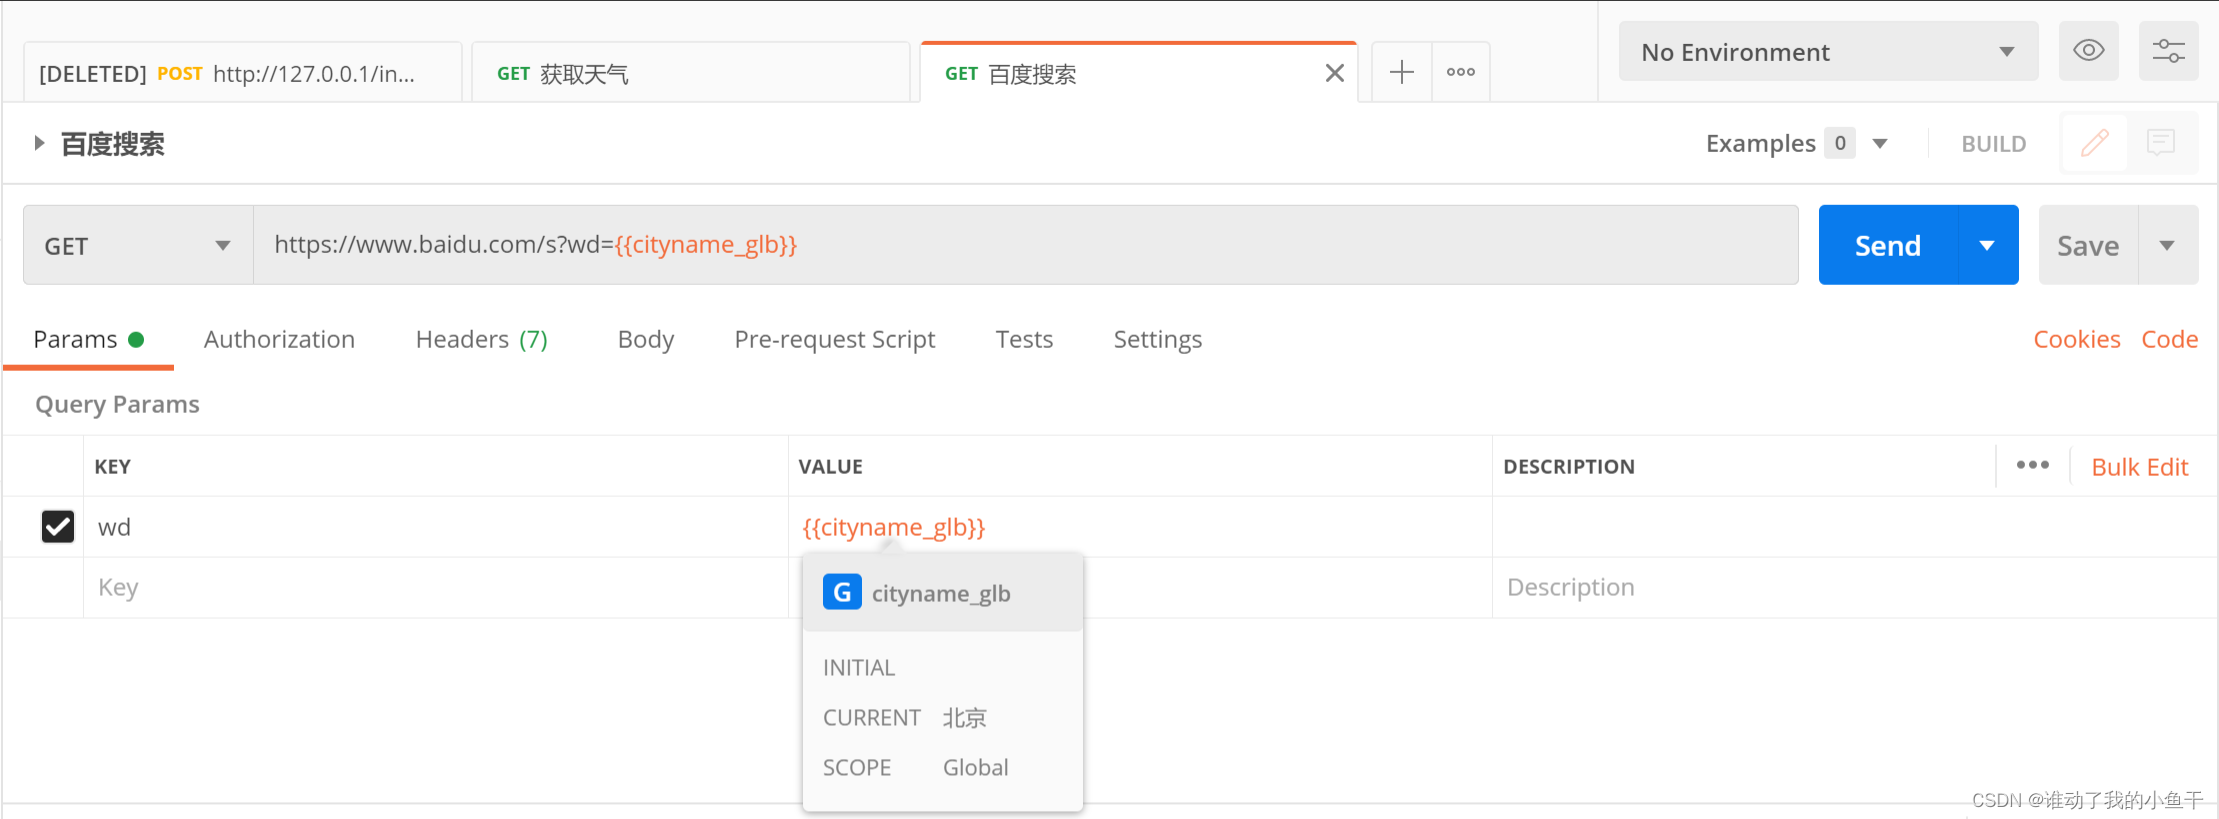
Task: Open the Tests tab
Action: click(x=1024, y=339)
